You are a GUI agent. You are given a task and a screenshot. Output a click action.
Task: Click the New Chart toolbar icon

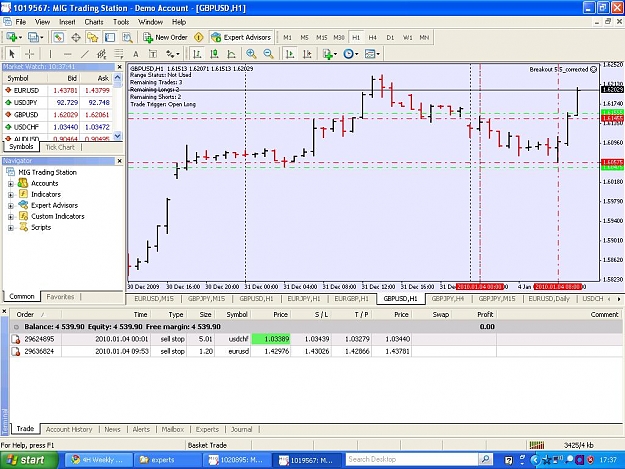[14, 37]
